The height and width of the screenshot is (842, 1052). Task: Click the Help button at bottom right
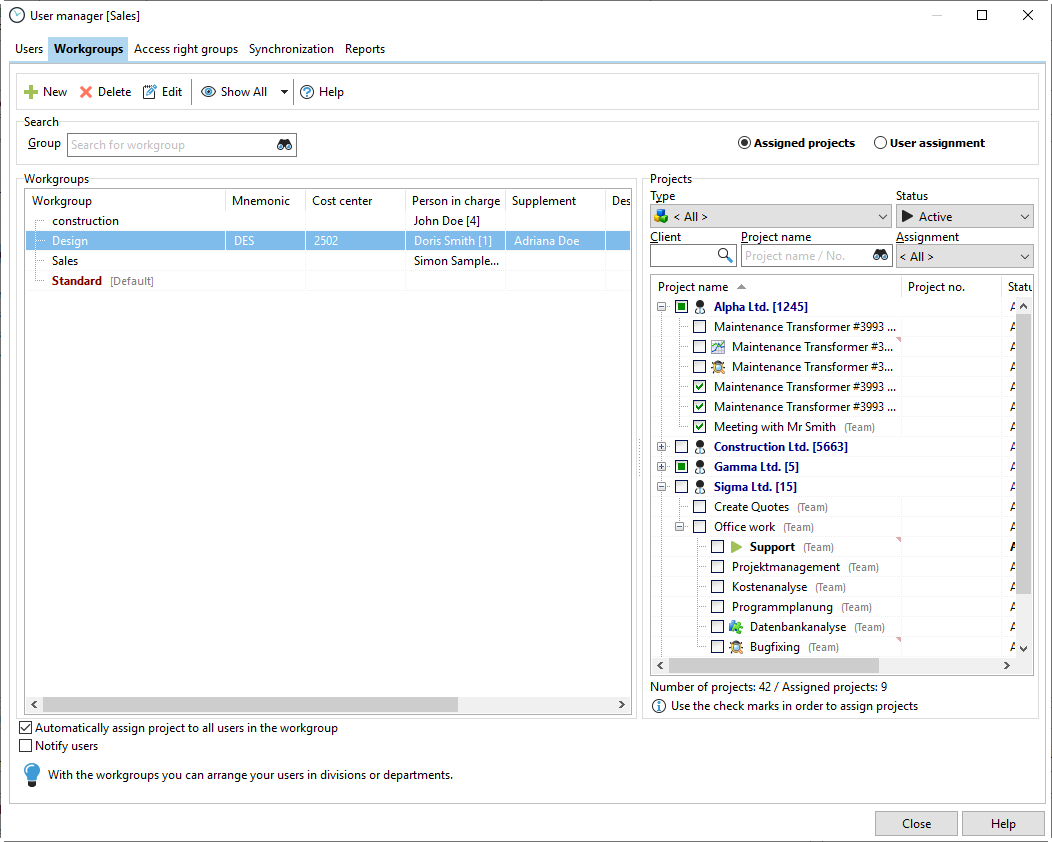[1002, 824]
